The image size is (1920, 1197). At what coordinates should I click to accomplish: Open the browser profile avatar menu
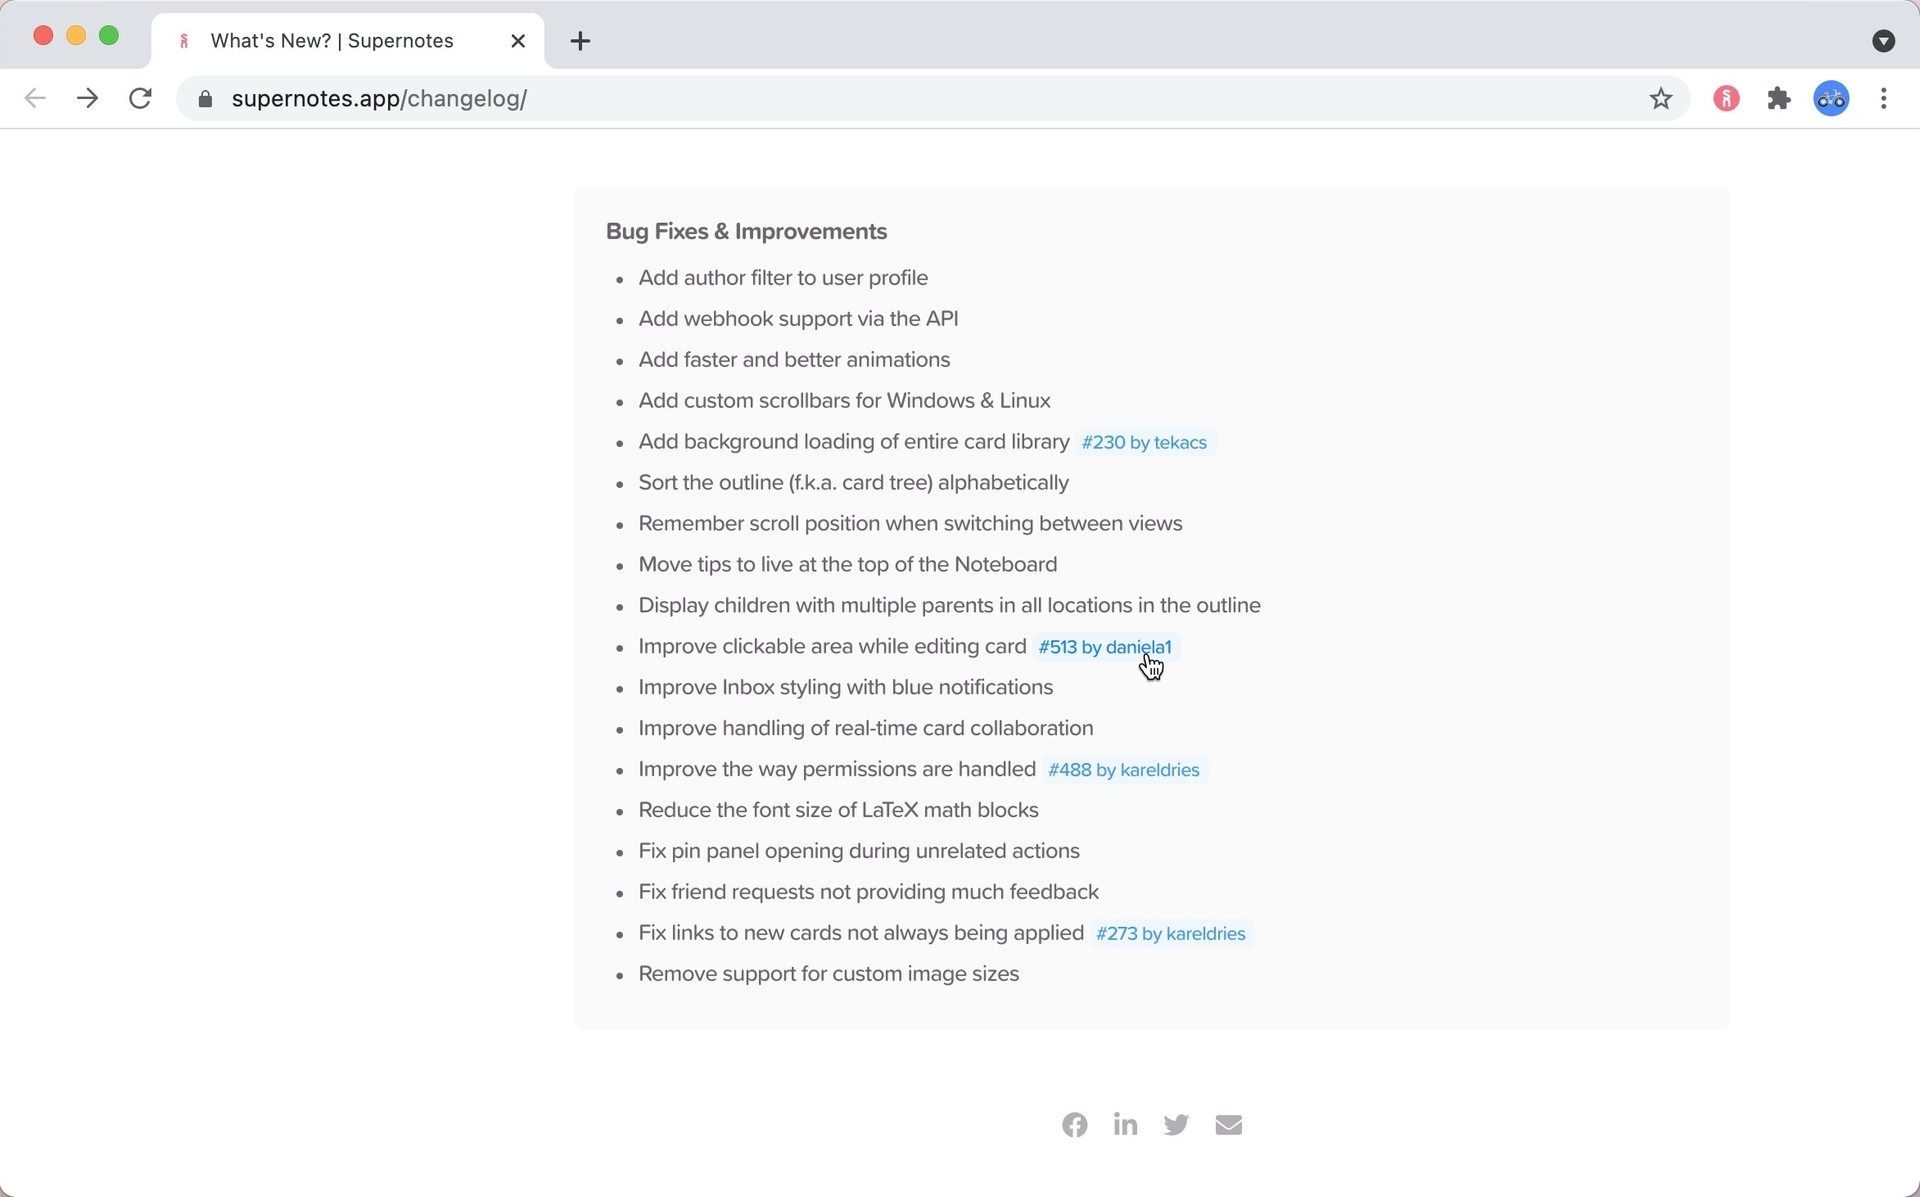tap(1831, 98)
